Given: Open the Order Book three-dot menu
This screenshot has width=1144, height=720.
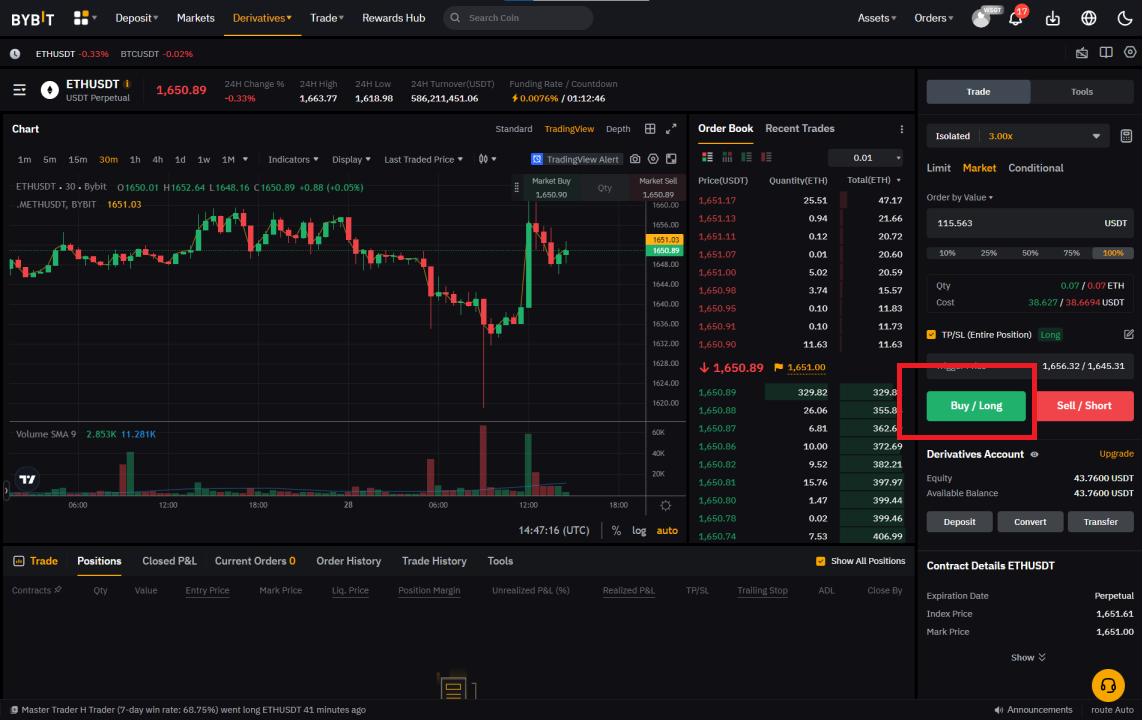Looking at the screenshot, I should click(902, 129).
